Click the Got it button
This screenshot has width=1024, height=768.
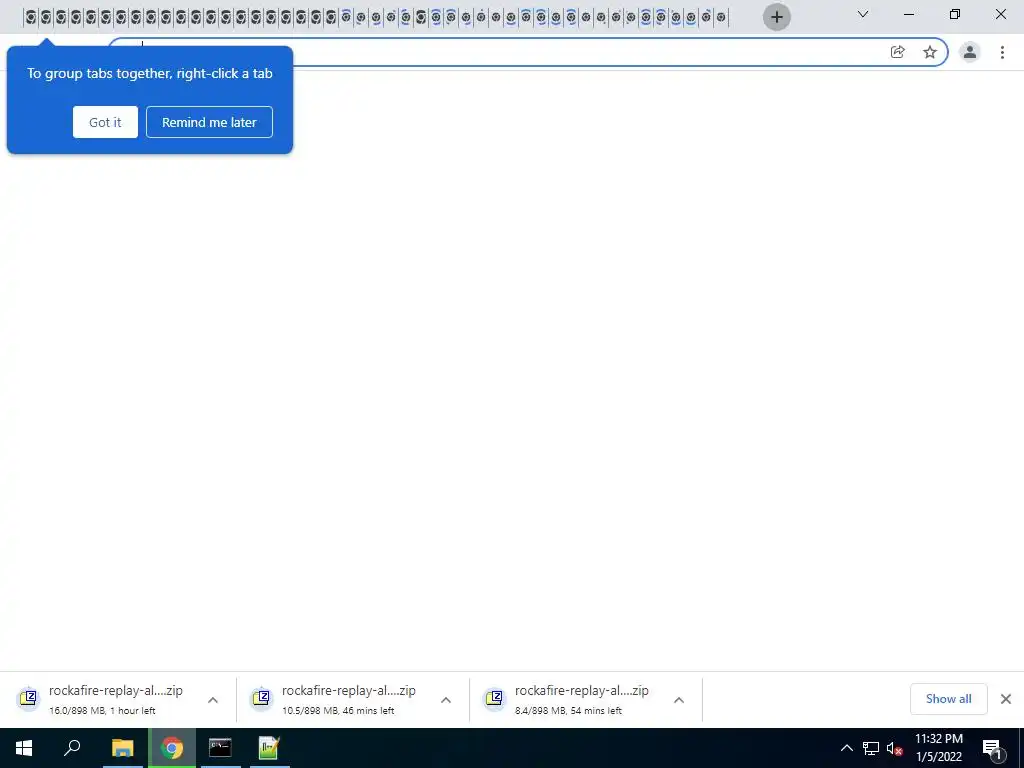coord(105,122)
